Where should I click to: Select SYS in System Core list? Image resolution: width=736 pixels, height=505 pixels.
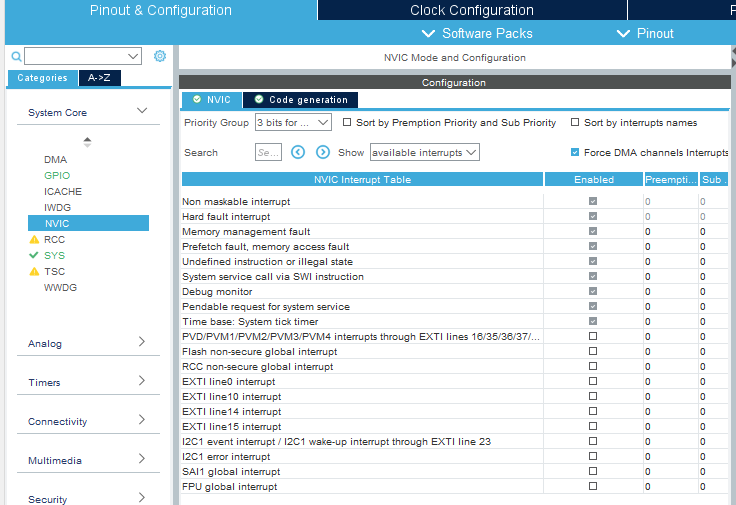54,255
